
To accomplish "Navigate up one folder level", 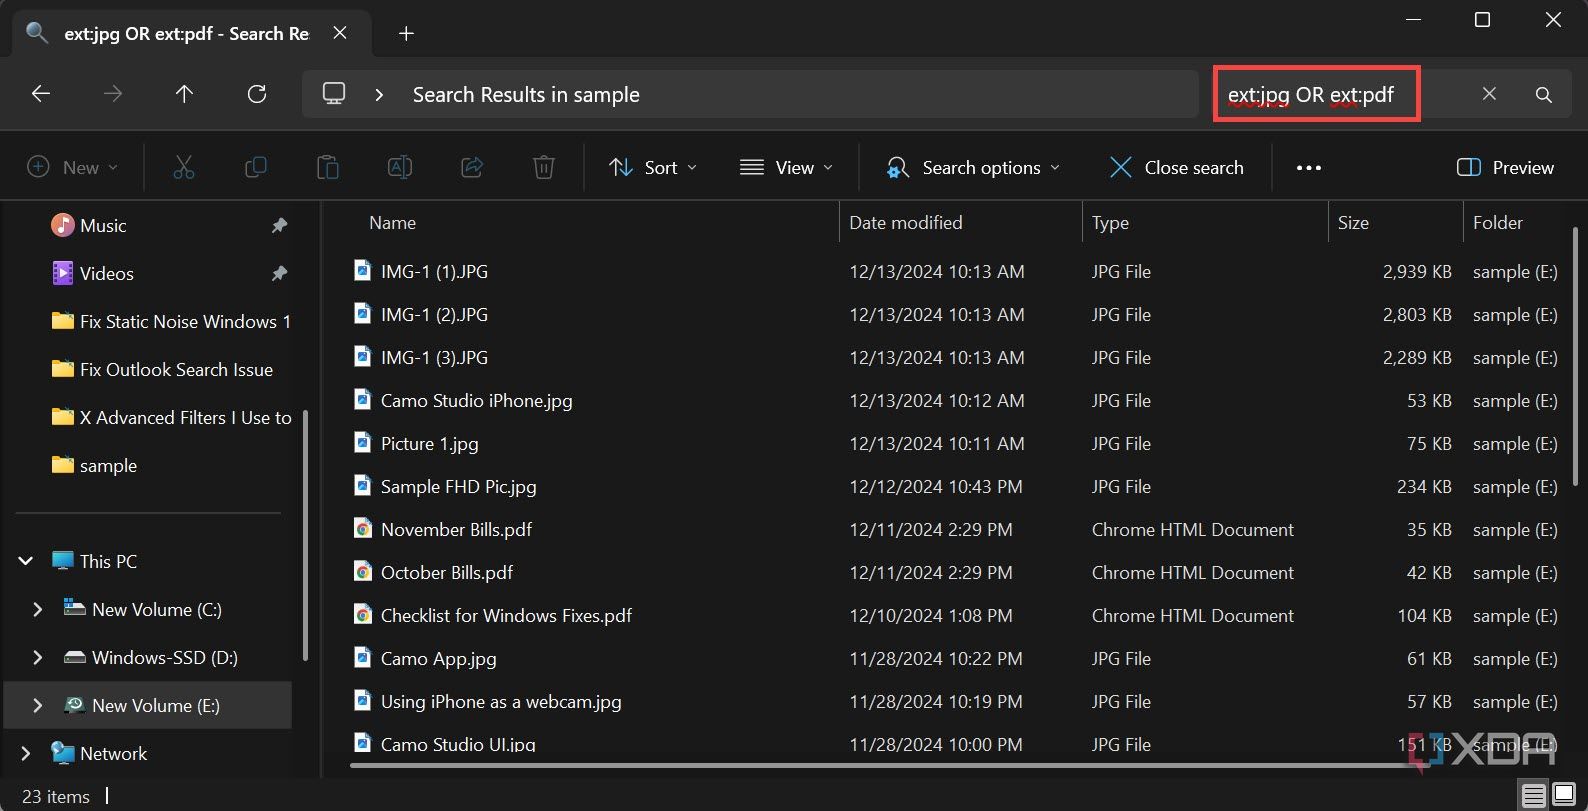I will [184, 94].
